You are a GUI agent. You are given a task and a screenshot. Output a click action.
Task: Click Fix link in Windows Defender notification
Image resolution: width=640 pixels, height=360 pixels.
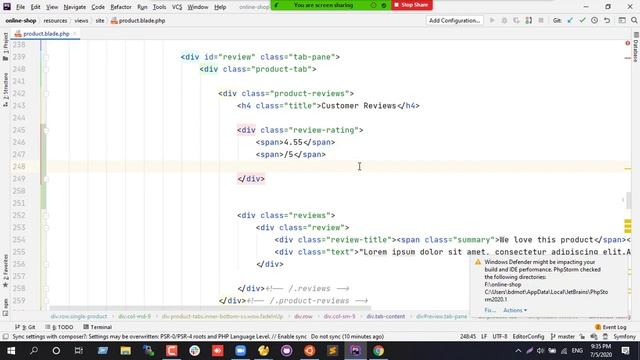490,310
